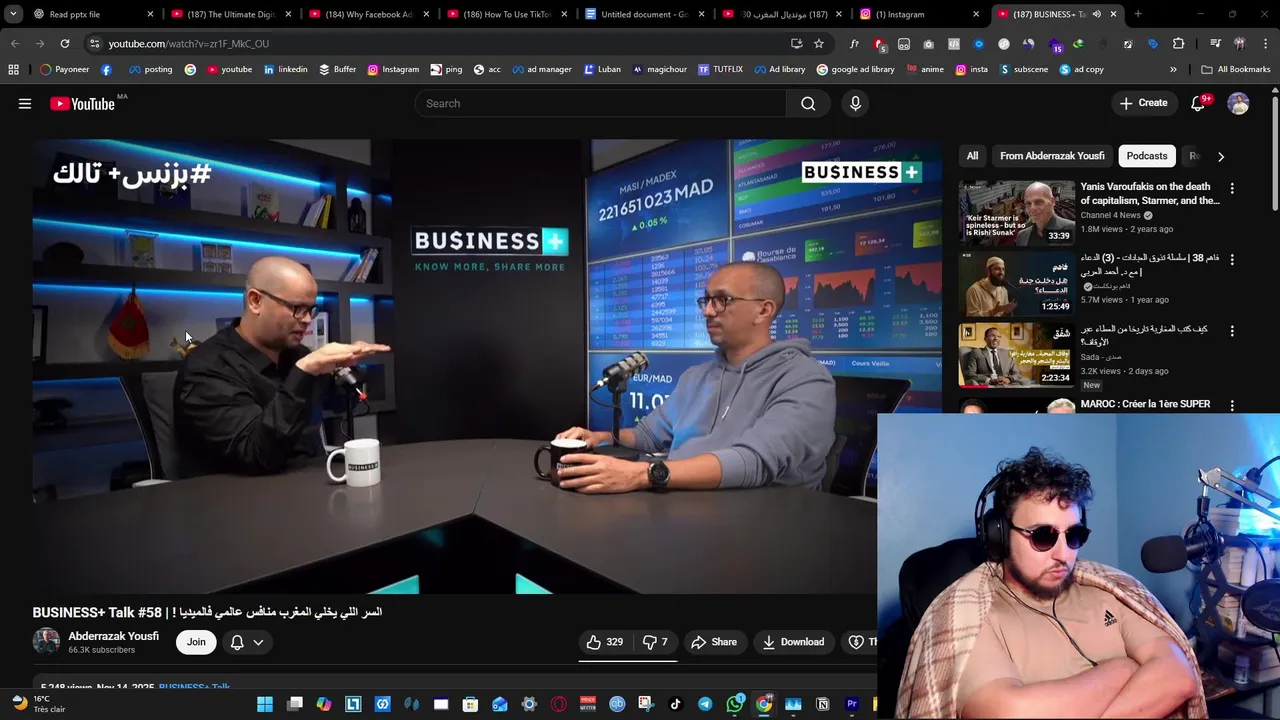Image resolution: width=1280 pixels, height=720 pixels.
Task: Open the media controls toolbar icon
Action: (x=1215, y=44)
